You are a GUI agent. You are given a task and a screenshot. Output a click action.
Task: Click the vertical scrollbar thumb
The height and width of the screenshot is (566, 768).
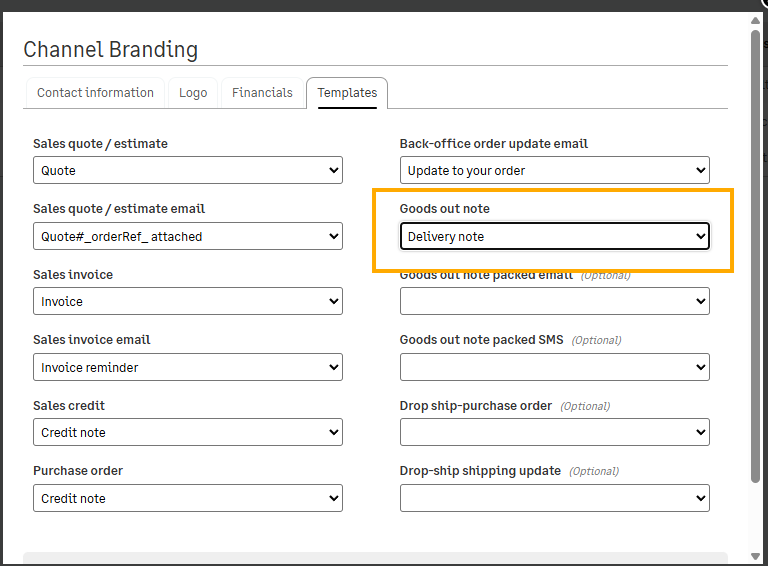pos(755,257)
